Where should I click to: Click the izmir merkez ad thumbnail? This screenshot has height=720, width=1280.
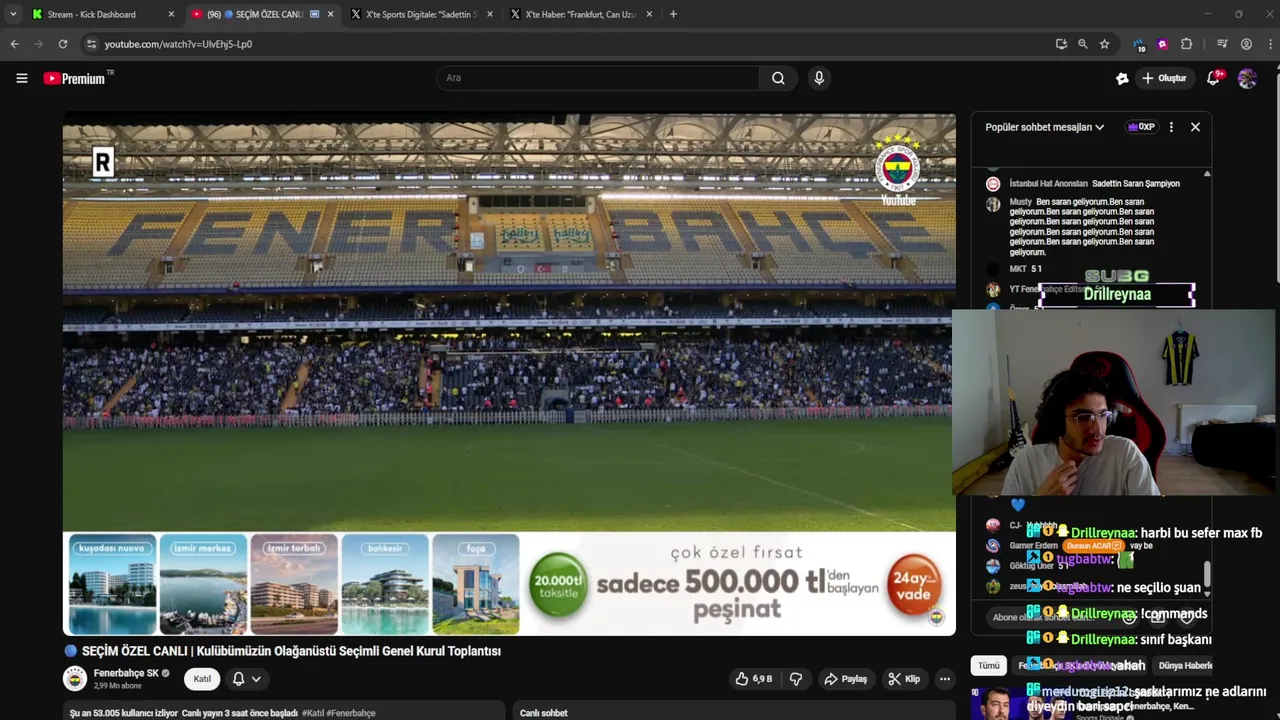(x=203, y=585)
